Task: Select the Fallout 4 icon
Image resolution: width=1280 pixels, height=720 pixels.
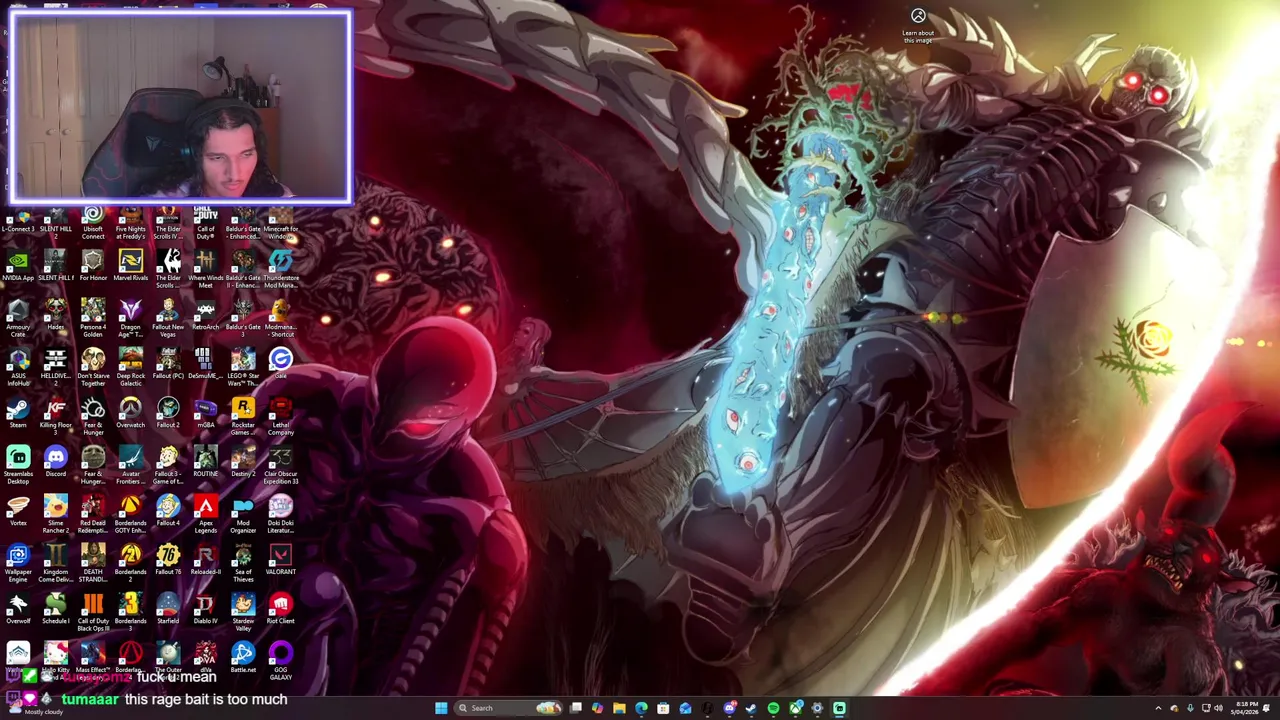Action: (x=168, y=512)
